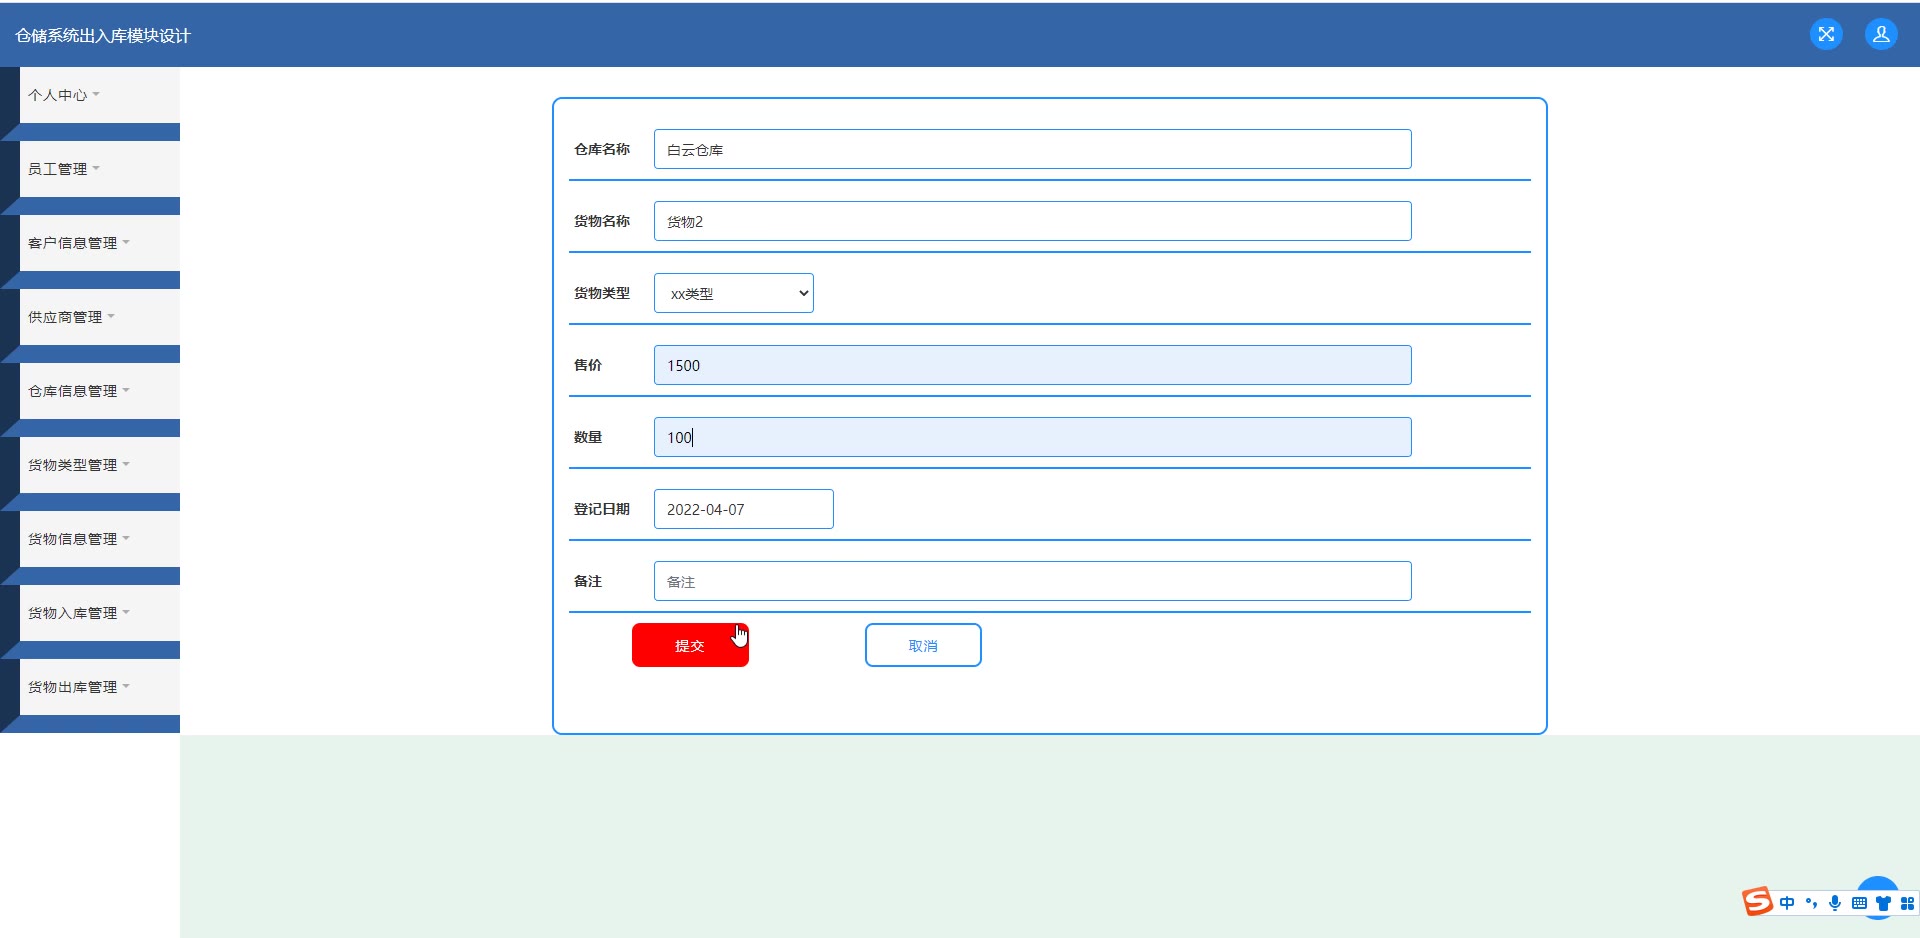Viewport: 1920px width, 938px height.
Task: Switch Chinese/English input mode (中)
Action: [1787, 903]
